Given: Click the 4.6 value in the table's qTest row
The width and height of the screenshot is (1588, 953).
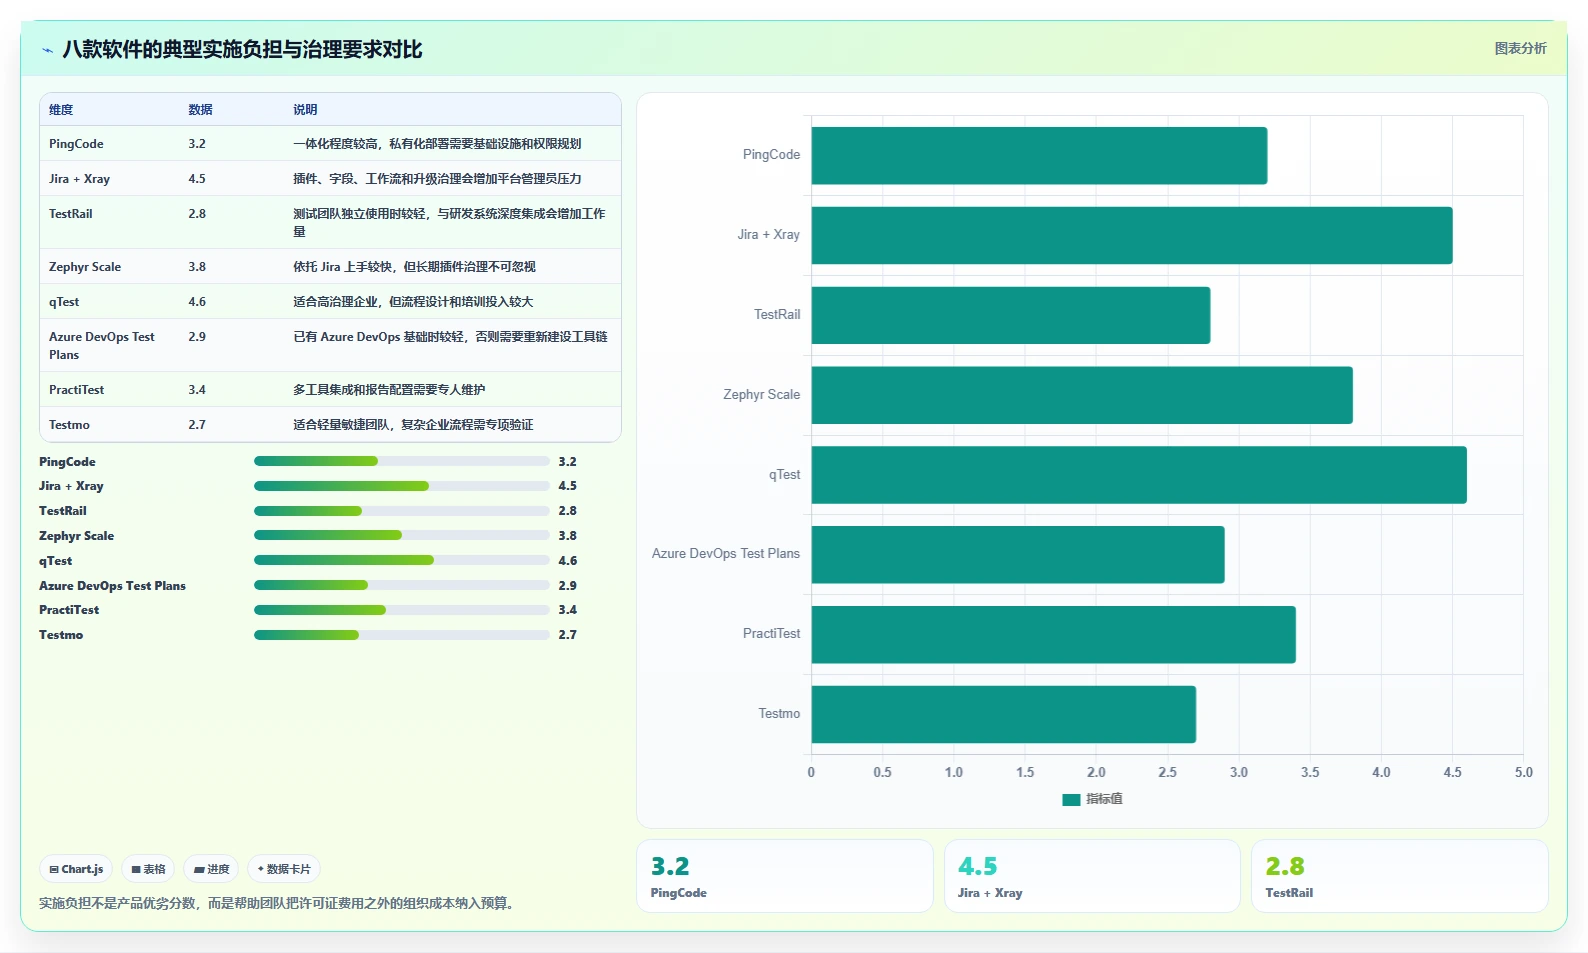Looking at the screenshot, I should [197, 302].
